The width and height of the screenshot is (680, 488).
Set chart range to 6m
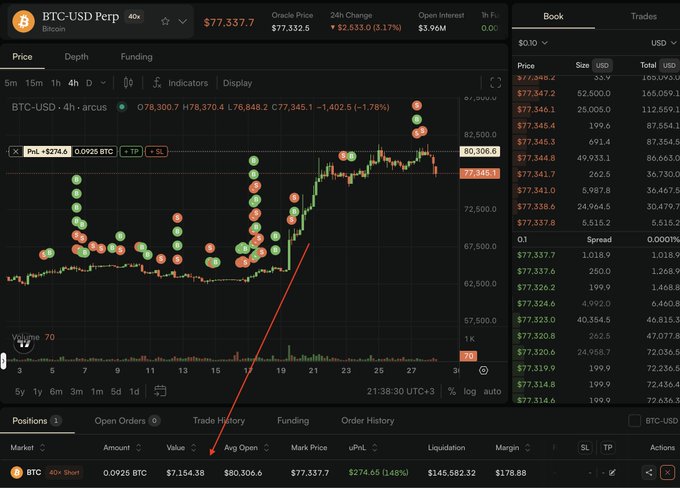56,391
